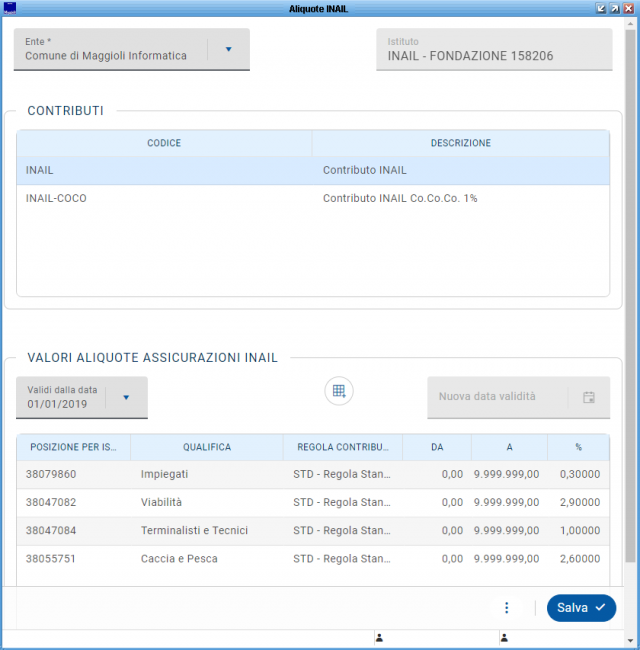Open the three-dot more options menu

(507, 608)
